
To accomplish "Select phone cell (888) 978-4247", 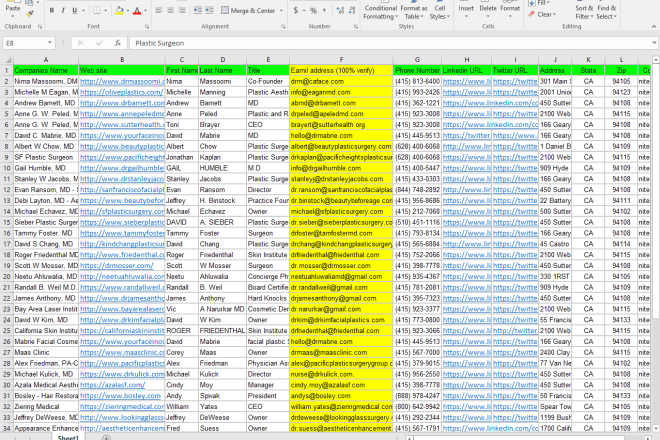I will tap(417, 396).
